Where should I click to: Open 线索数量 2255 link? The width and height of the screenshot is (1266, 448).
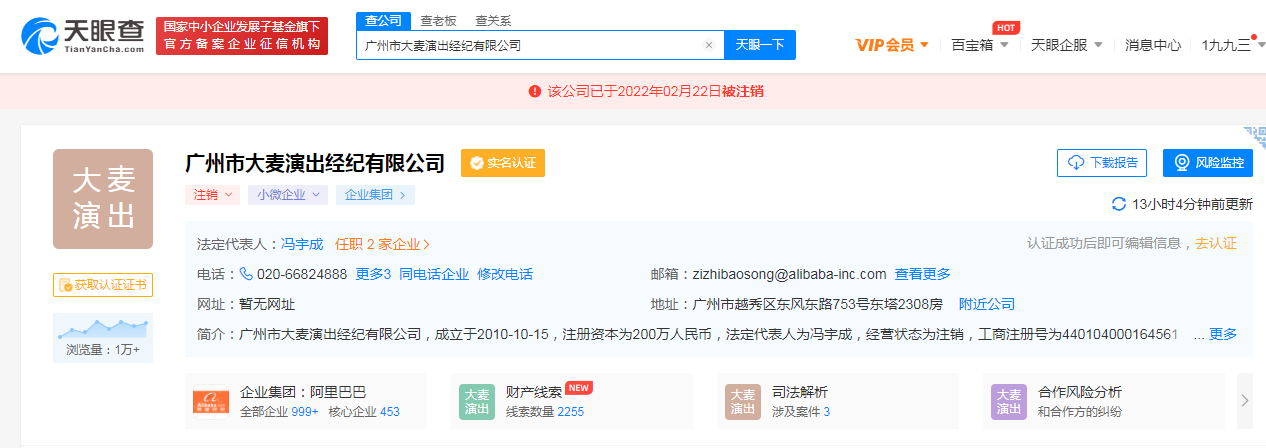click(545, 412)
